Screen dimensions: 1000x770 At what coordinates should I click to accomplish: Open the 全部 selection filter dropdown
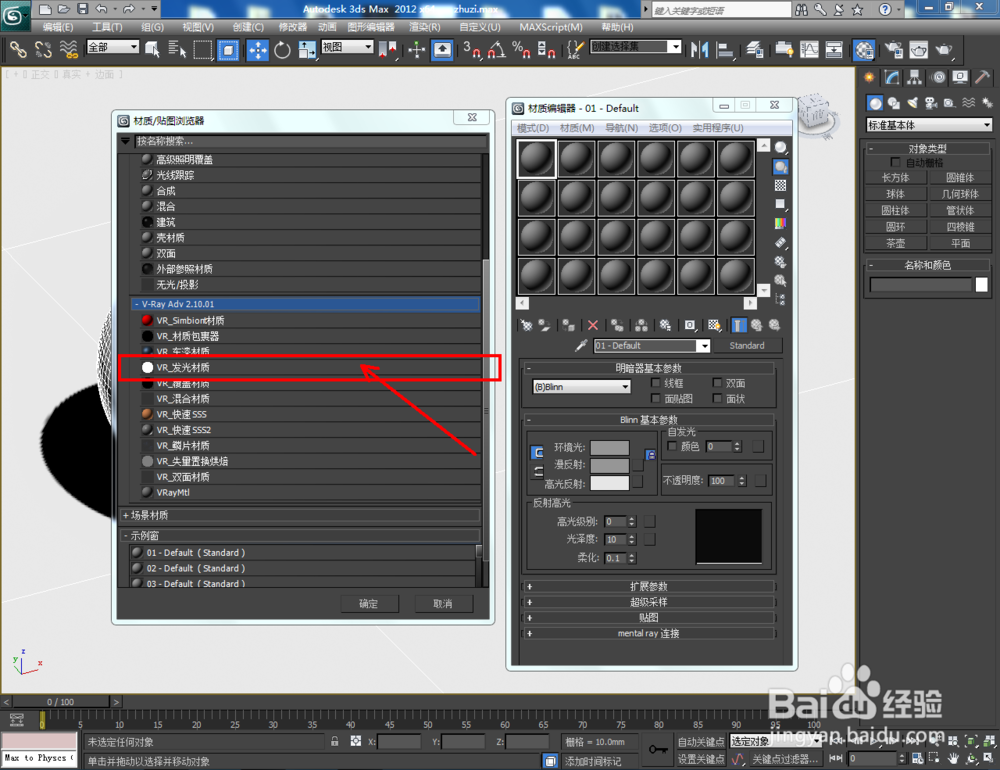113,47
